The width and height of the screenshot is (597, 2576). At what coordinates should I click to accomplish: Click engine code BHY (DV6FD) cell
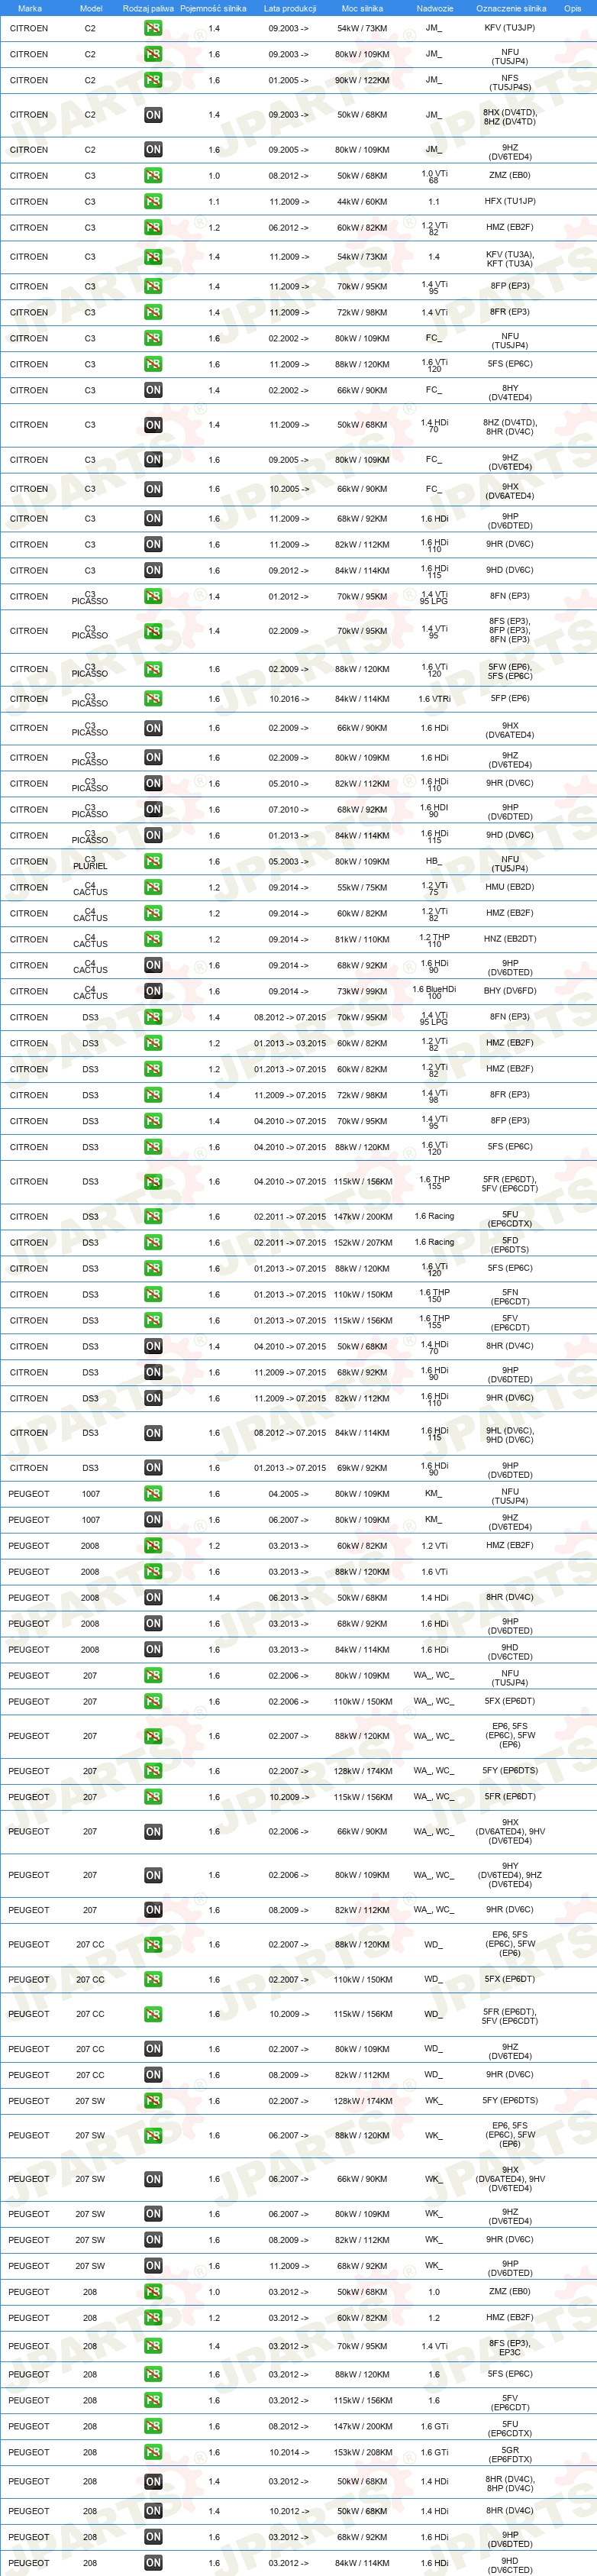[x=510, y=992]
